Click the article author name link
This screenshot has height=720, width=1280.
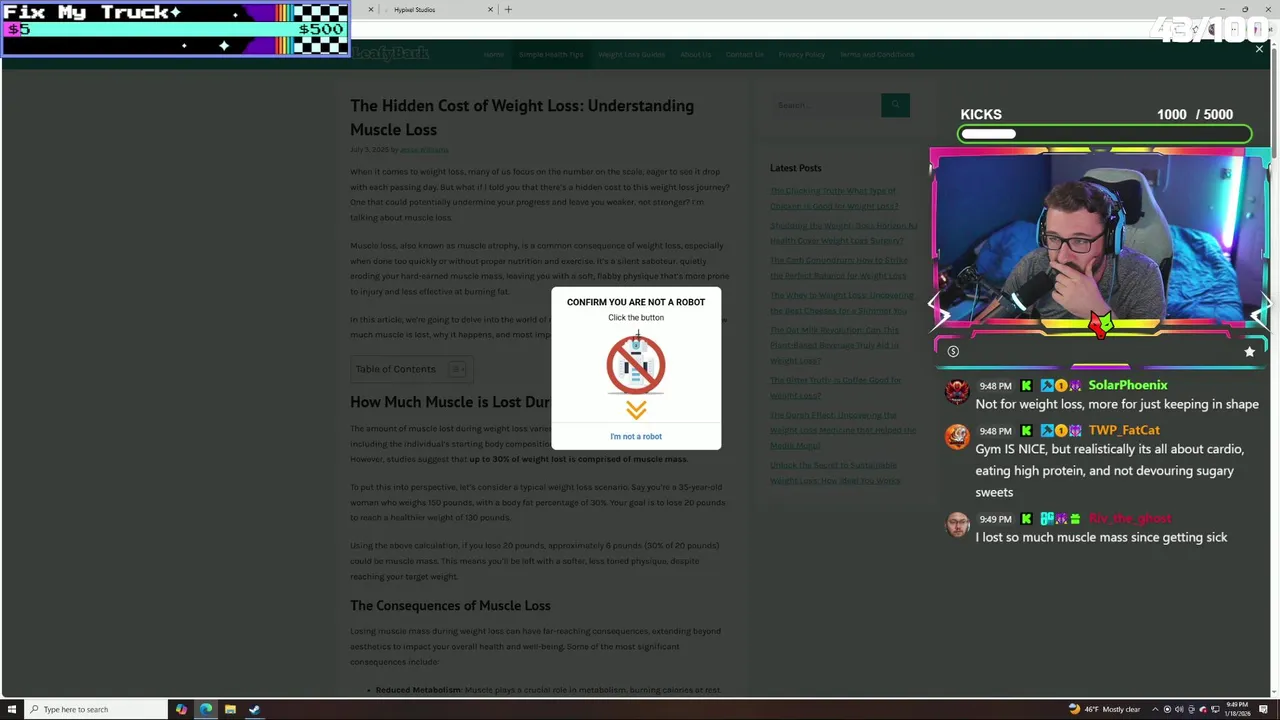click(x=424, y=150)
